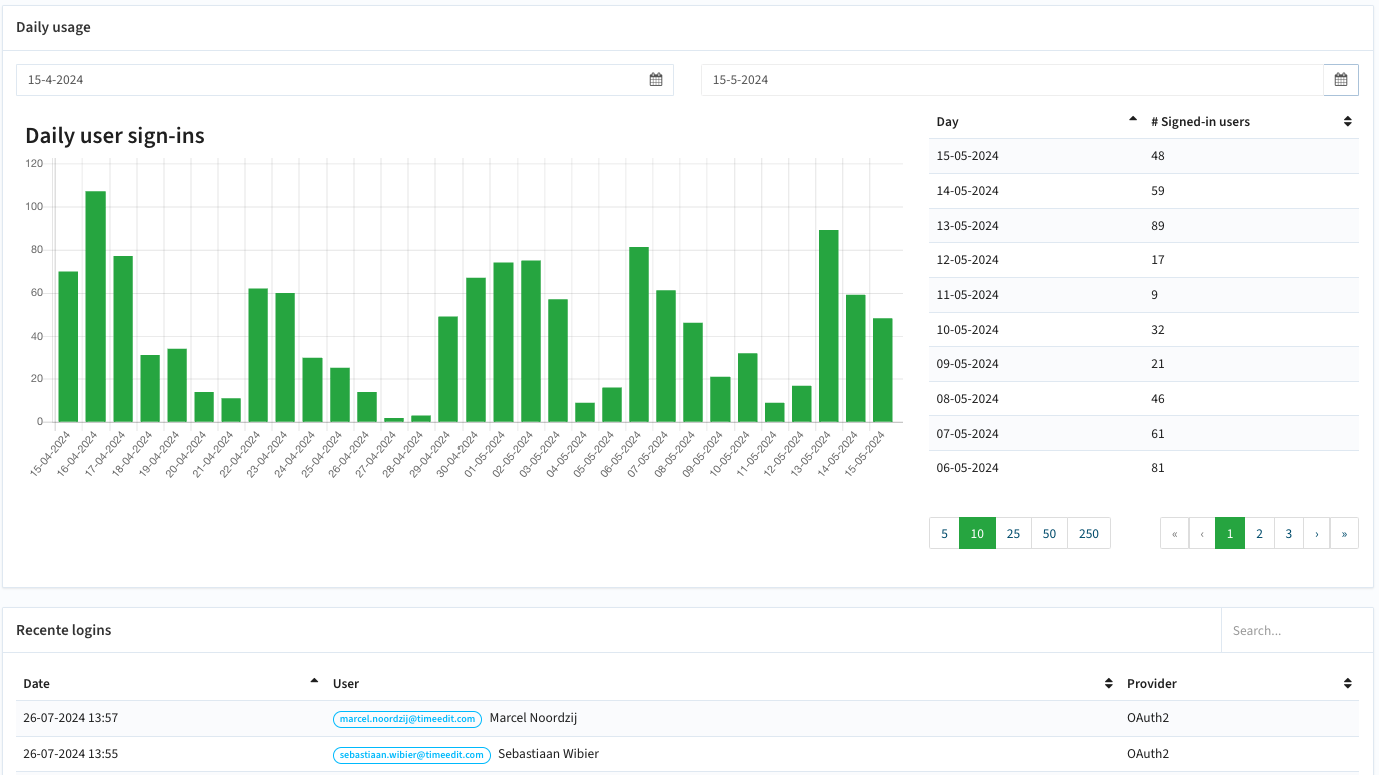Click table row 13-05-2024
Image resolution: width=1379 pixels, height=775 pixels.
point(1144,225)
